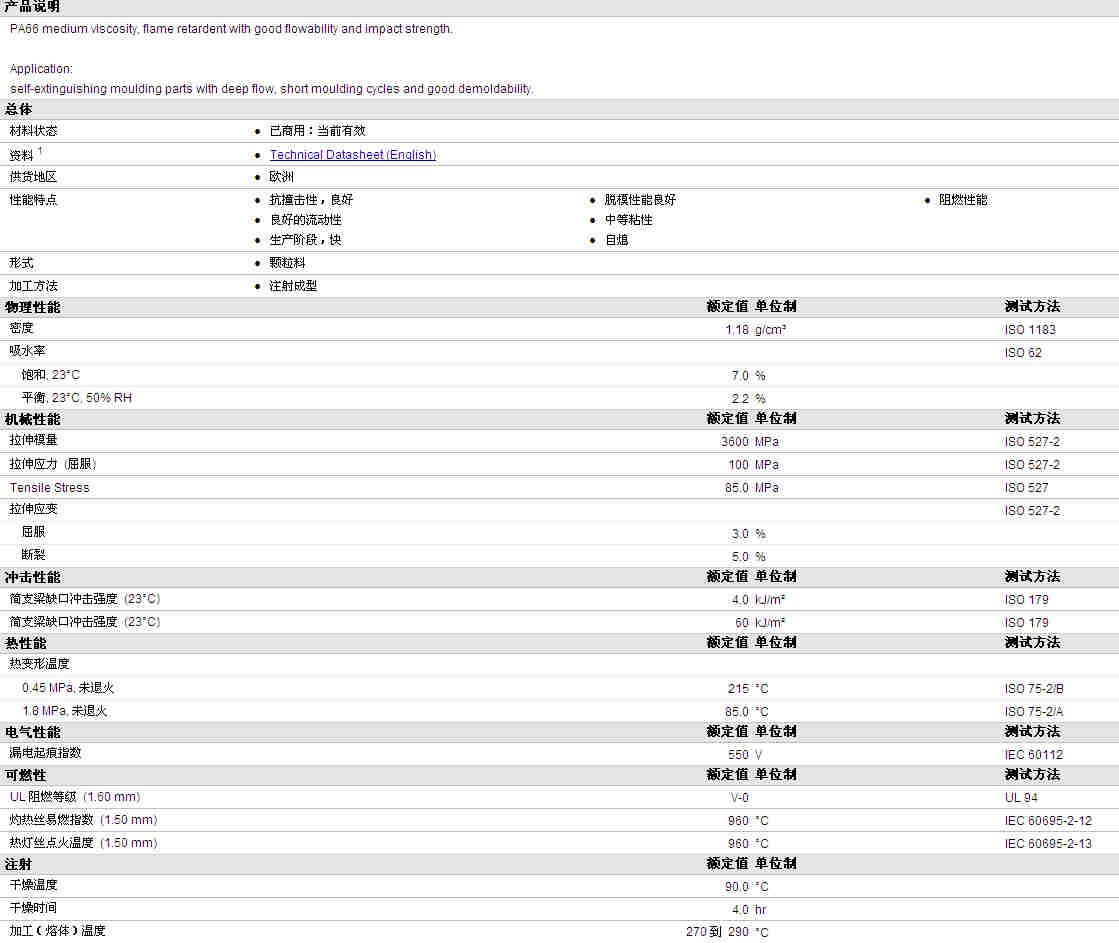Open the Technical Datasheet (English) link
1119x943 pixels.
[x=352, y=155]
